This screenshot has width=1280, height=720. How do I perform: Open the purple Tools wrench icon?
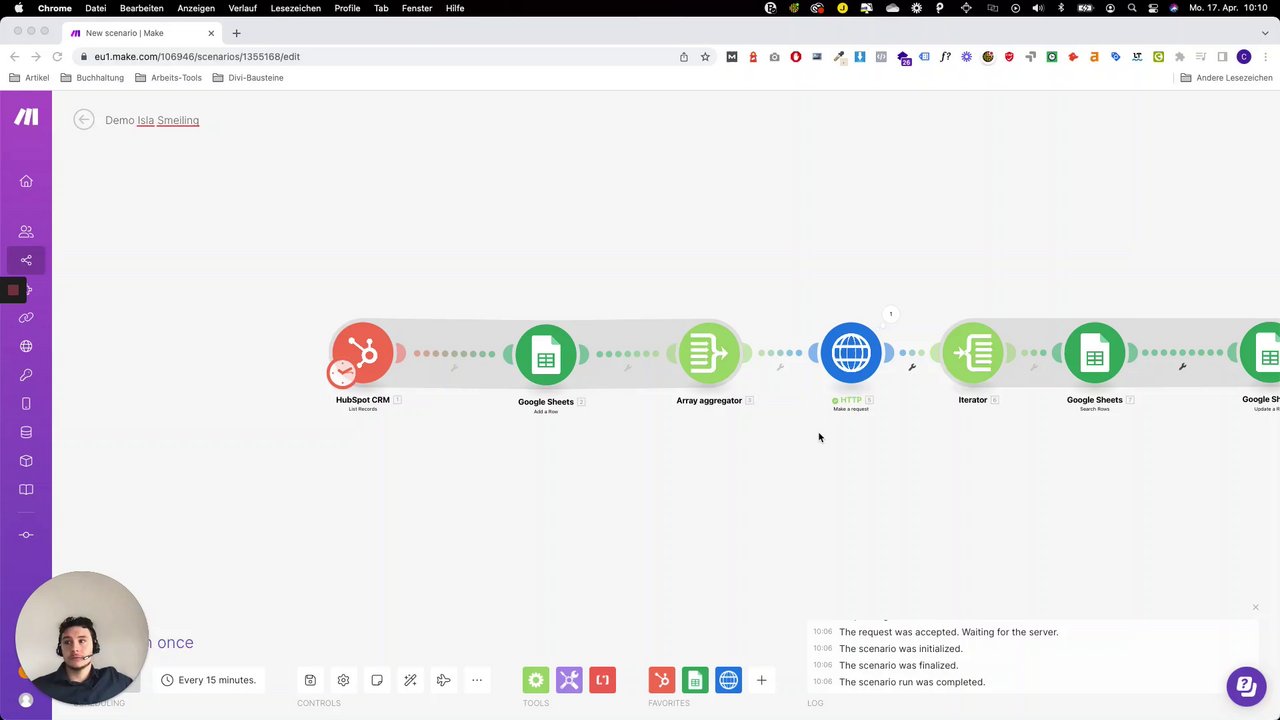tap(569, 680)
